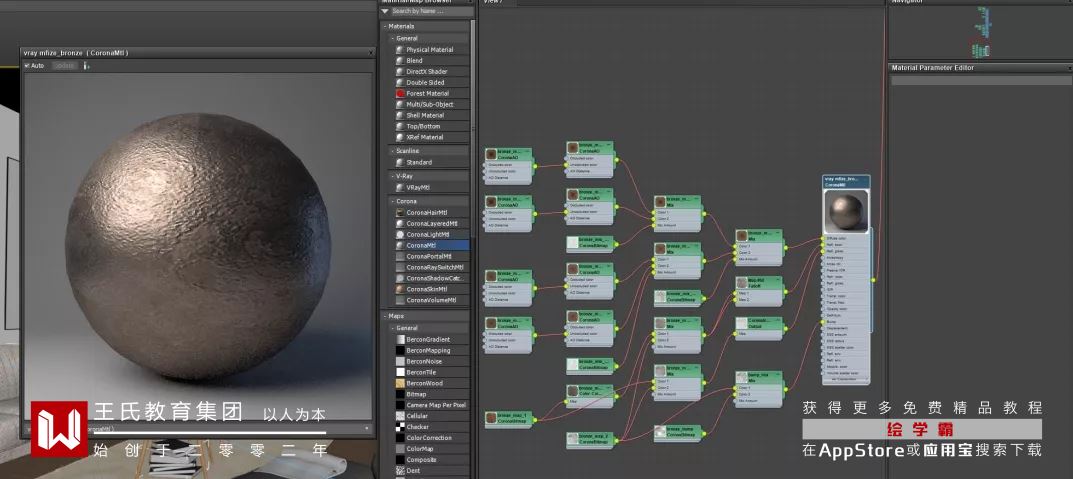Image resolution: width=1073 pixels, height=479 pixels.
Task: Collapse the Materials category
Action: point(385,27)
